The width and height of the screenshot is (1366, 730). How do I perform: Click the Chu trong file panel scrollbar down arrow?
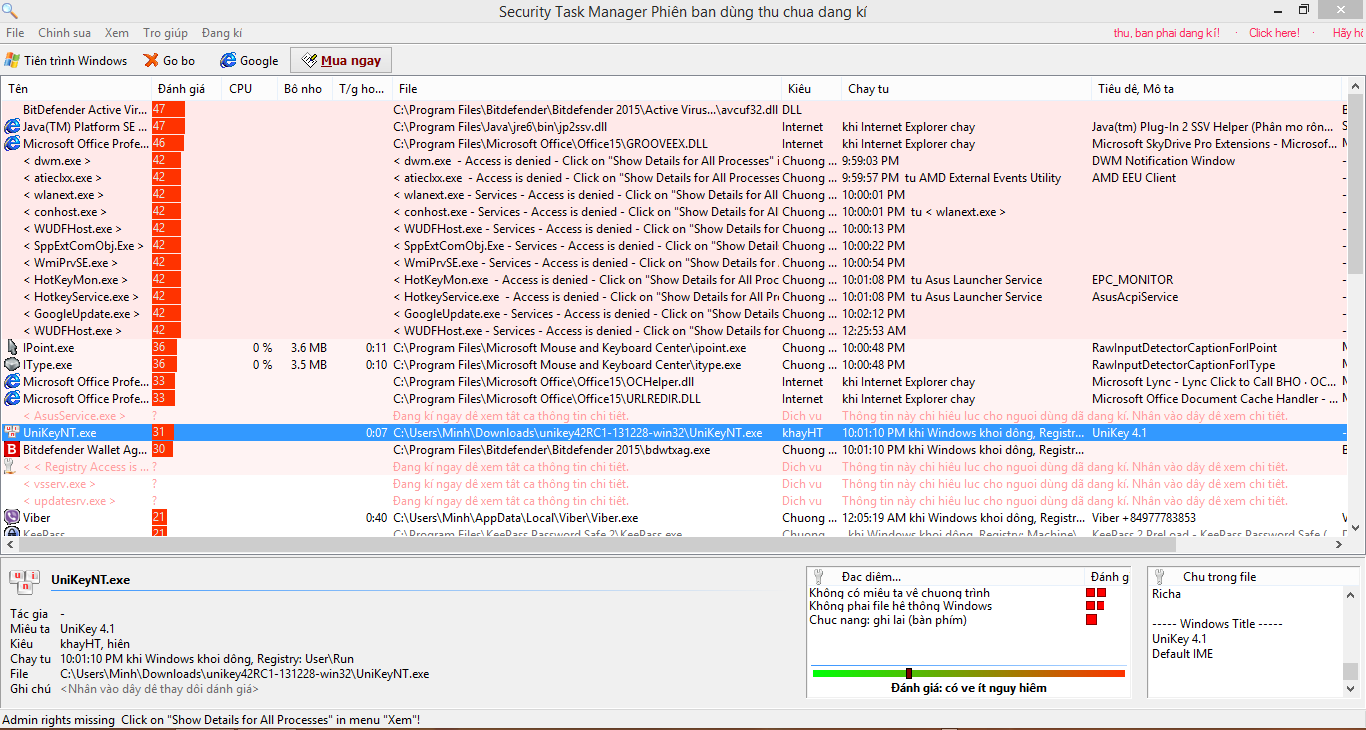[1351, 688]
